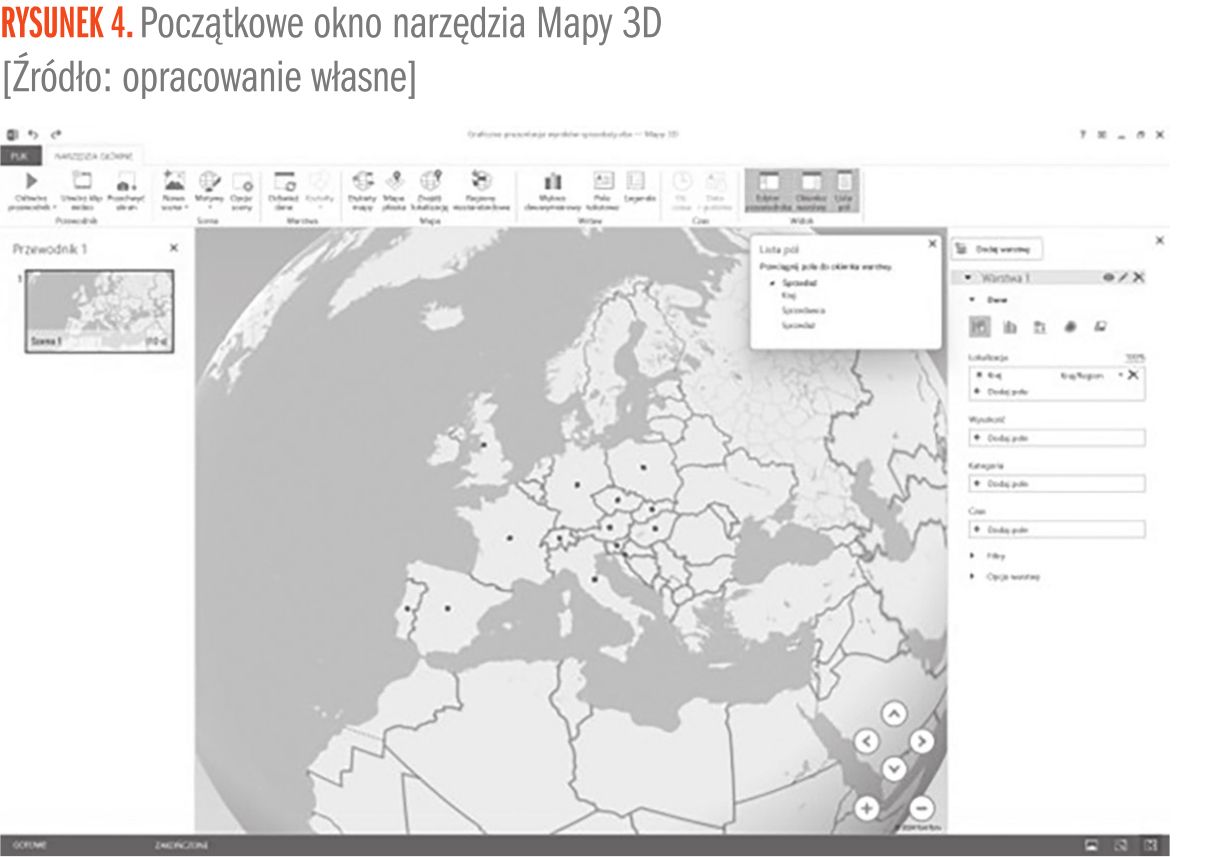The height and width of the screenshot is (857, 1212).
Task: Open the PLIK tab
Action: pyautogui.click(x=20, y=156)
